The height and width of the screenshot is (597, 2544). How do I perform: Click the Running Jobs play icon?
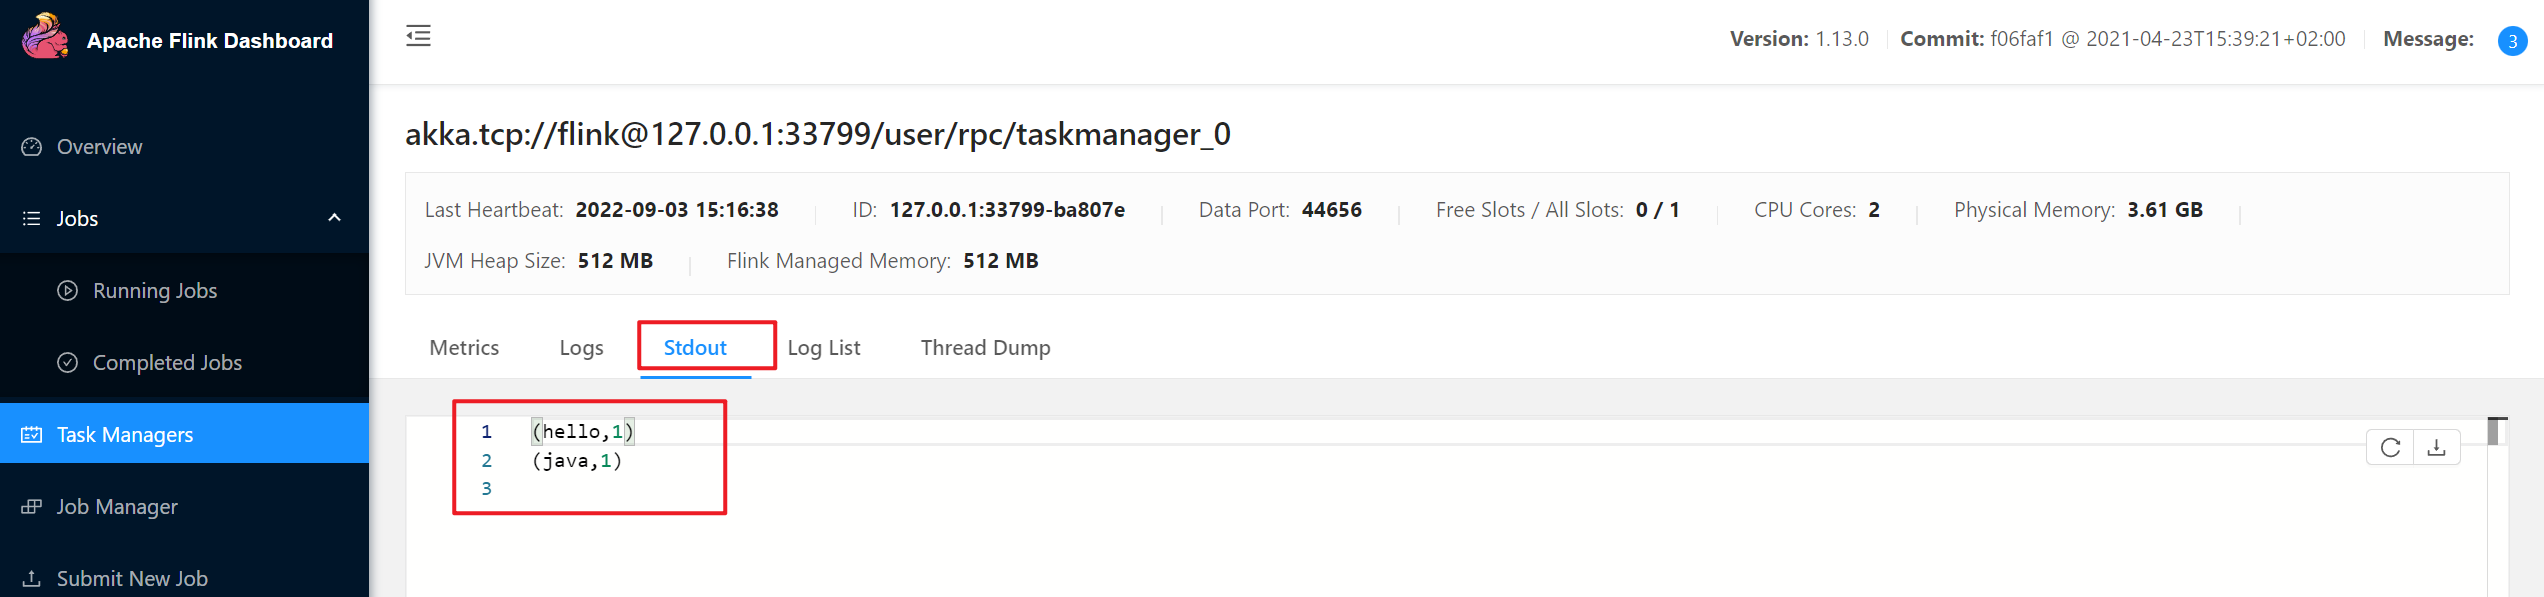(x=68, y=291)
